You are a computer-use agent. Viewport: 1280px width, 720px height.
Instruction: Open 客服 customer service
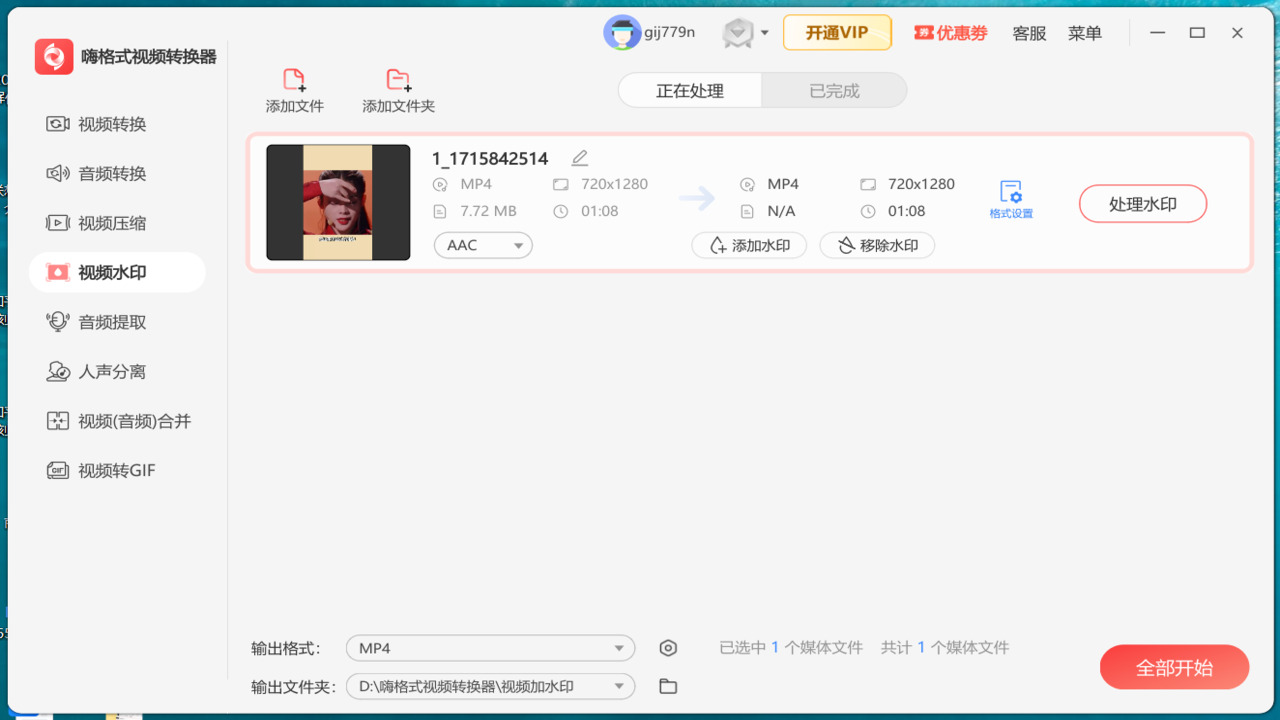[x=1028, y=32]
